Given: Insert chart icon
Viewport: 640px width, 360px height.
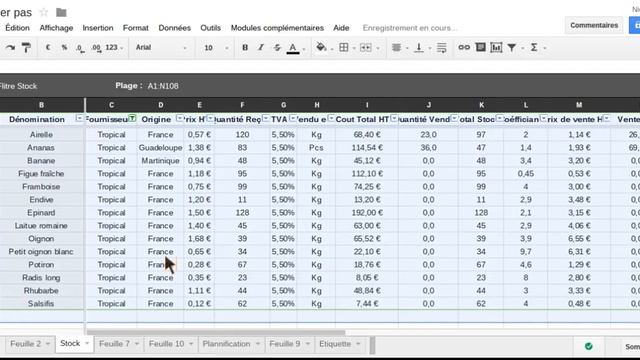Looking at the screenshot, I should pyautogui.click(x=496, y=47).
